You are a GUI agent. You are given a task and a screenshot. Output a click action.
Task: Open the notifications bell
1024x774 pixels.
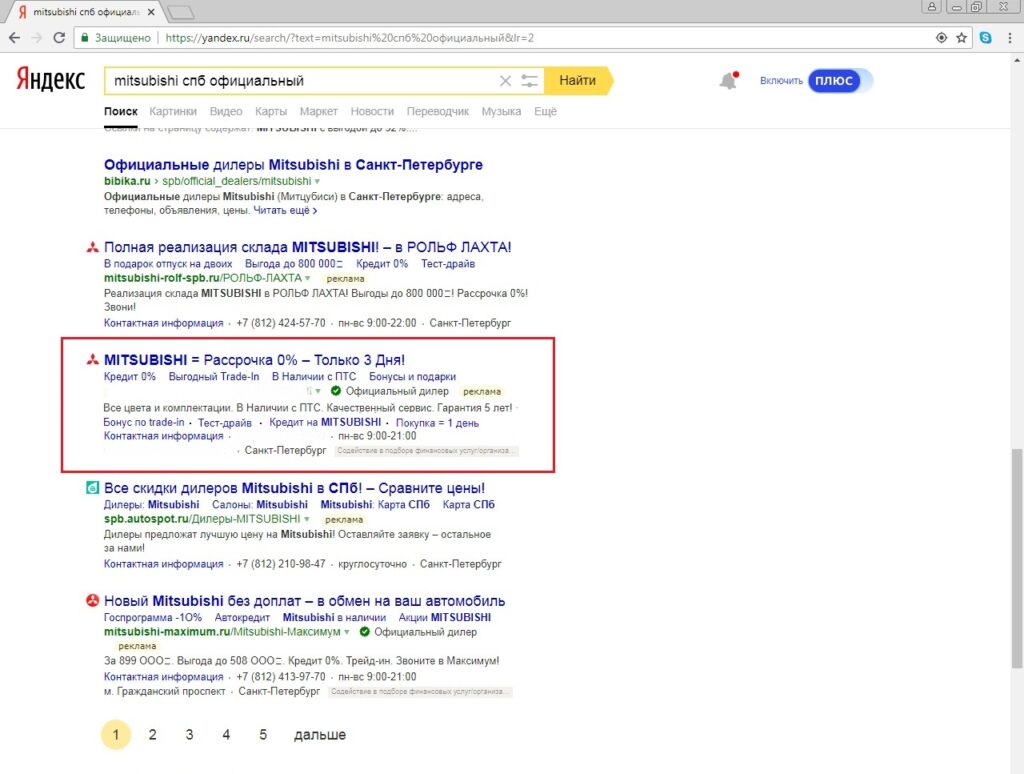729,81
